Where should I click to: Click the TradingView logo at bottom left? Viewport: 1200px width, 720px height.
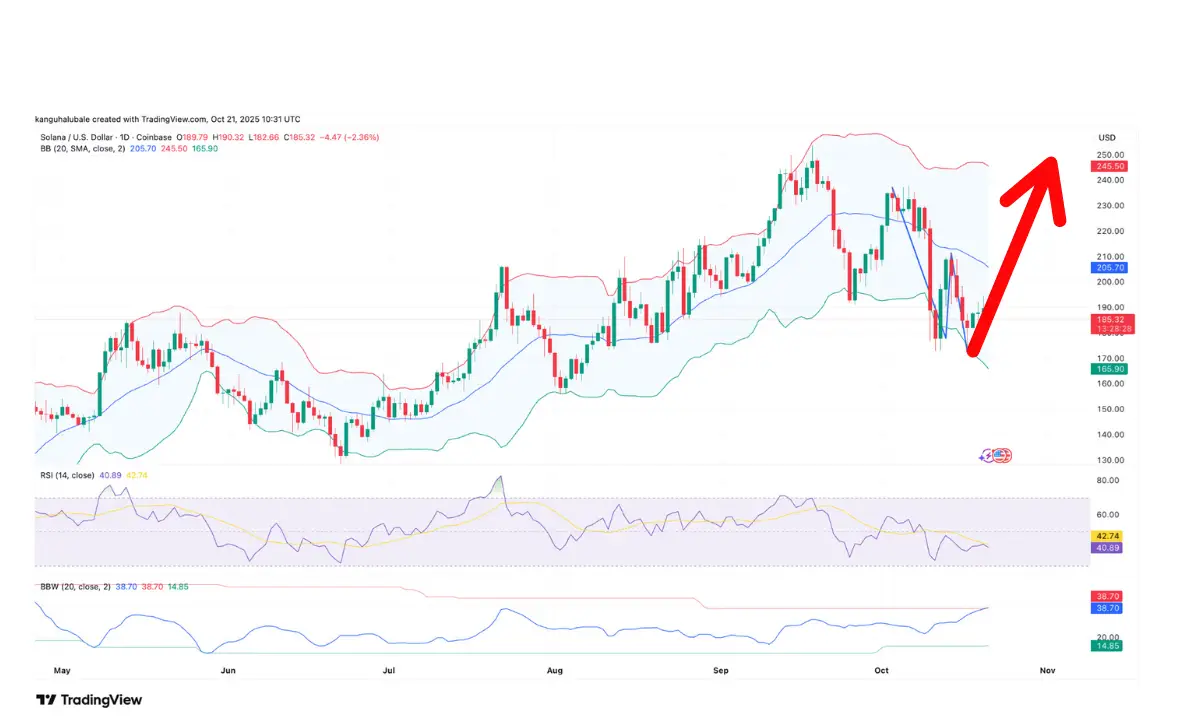click(88, 700)
